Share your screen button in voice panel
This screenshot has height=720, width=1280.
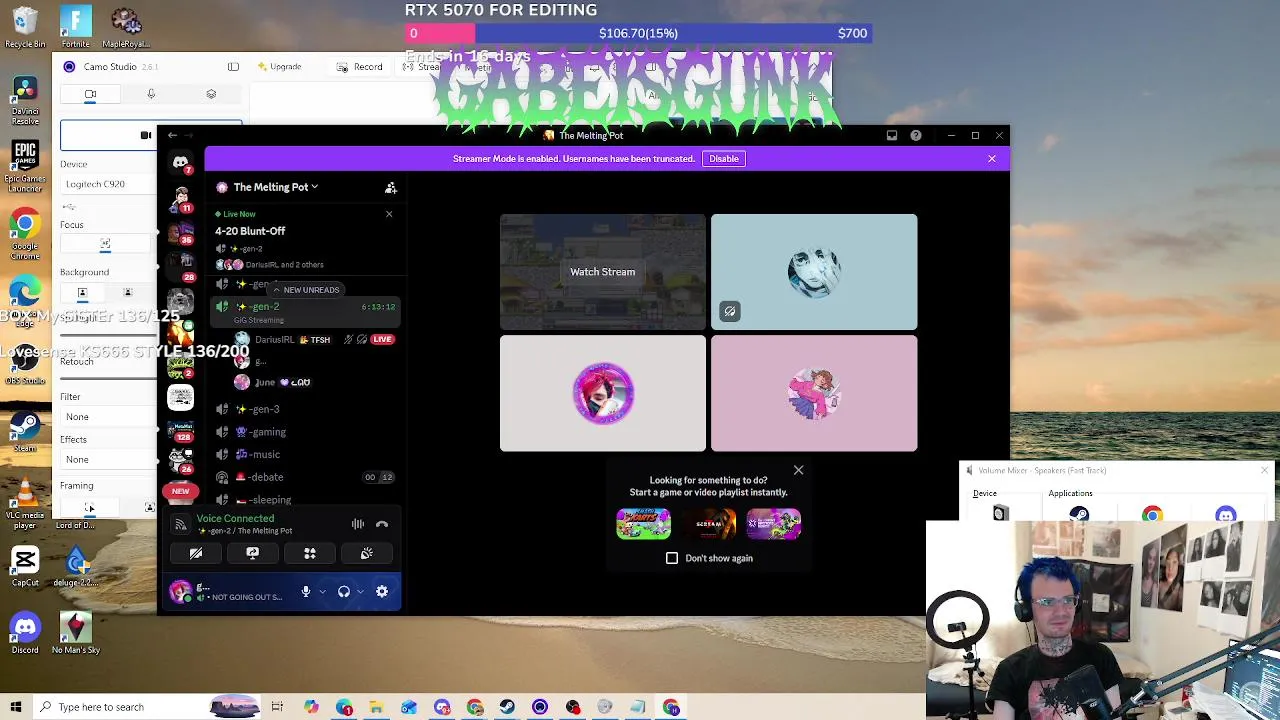(x=253, y=553)
